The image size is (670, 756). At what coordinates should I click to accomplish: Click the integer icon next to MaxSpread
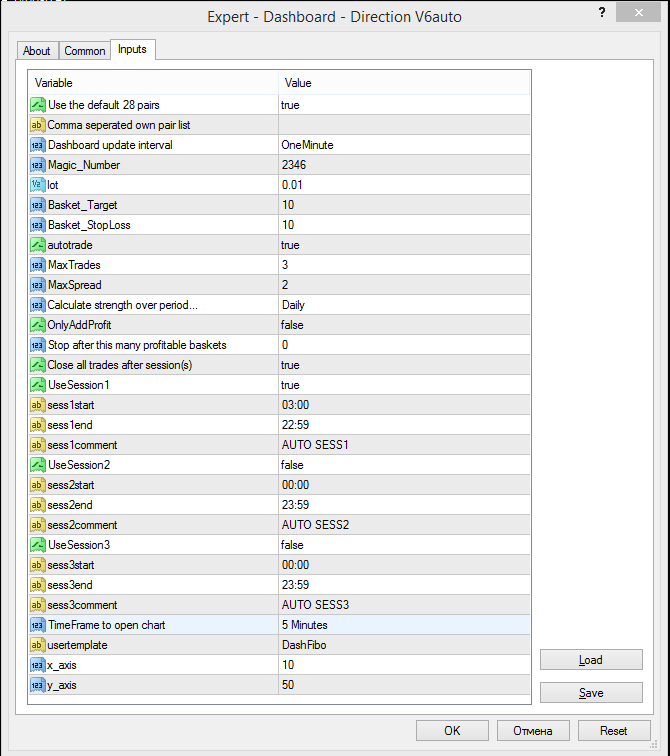(x=38, y=285)
